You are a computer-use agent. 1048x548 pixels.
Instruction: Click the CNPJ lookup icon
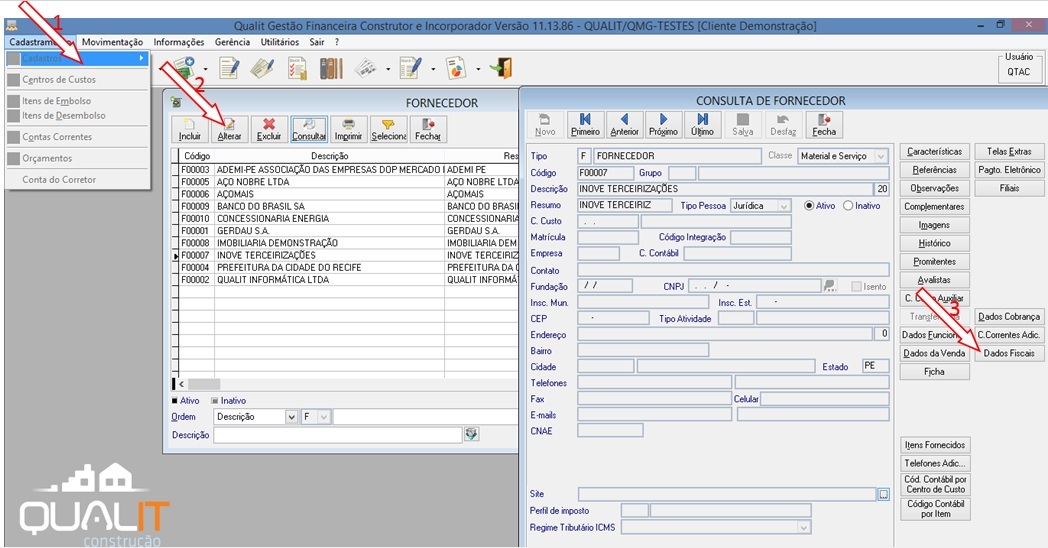tap(830, 286)
